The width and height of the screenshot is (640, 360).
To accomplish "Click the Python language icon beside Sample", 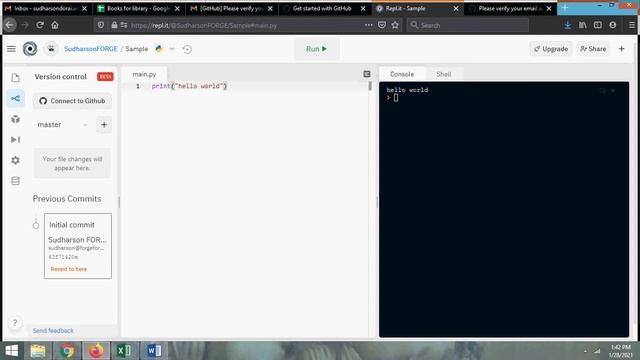I will click(159, 49).
